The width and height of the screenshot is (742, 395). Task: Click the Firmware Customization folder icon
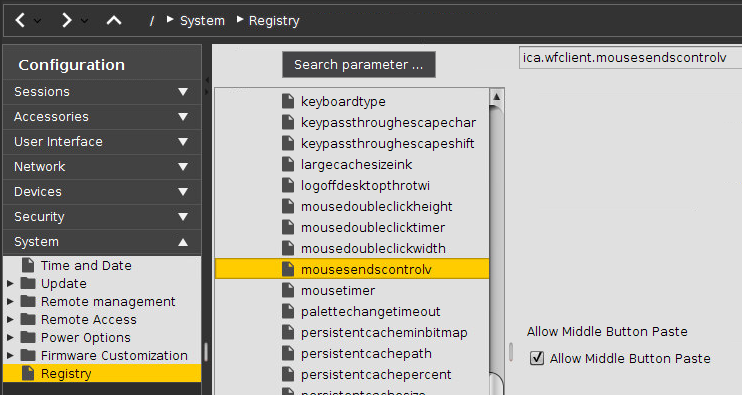point(28,355)
